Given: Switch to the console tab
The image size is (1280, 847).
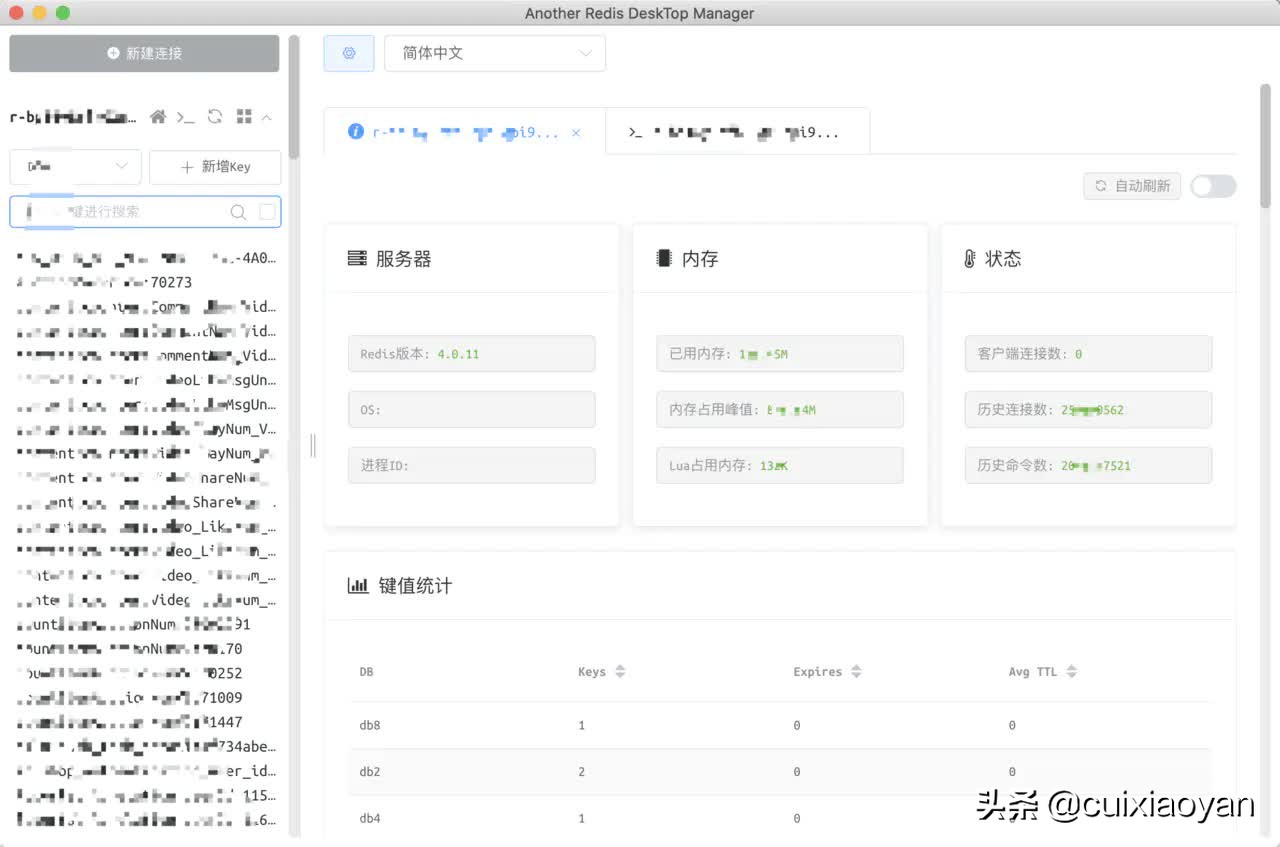Looking at the screenshot, I should point(737,131).
